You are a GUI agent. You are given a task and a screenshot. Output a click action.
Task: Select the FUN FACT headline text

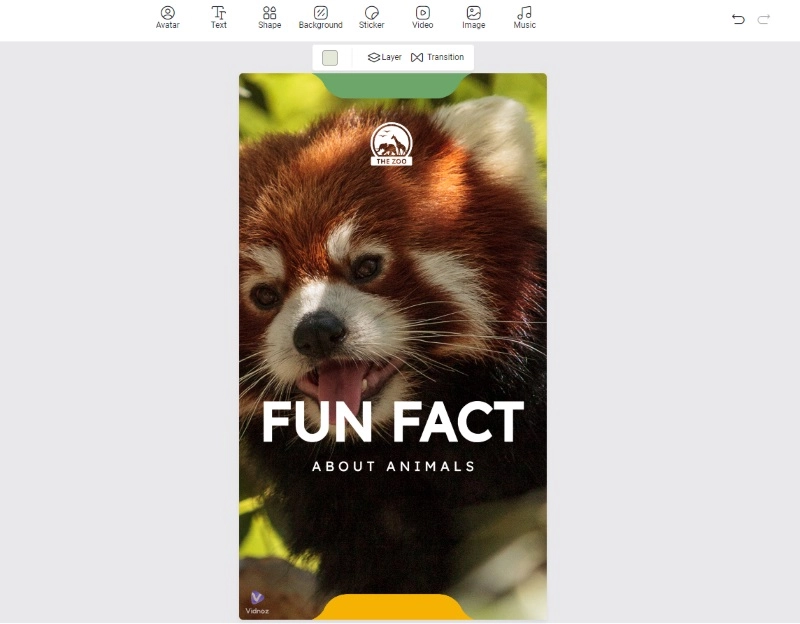coord(392,422)
